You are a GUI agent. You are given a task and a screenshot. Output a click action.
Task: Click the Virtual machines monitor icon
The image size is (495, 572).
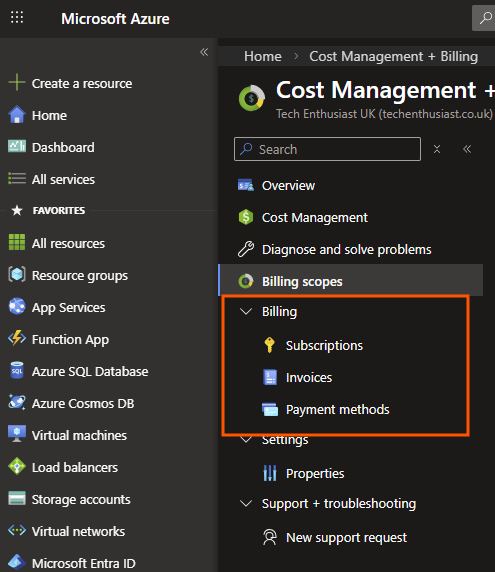point(17,434)
